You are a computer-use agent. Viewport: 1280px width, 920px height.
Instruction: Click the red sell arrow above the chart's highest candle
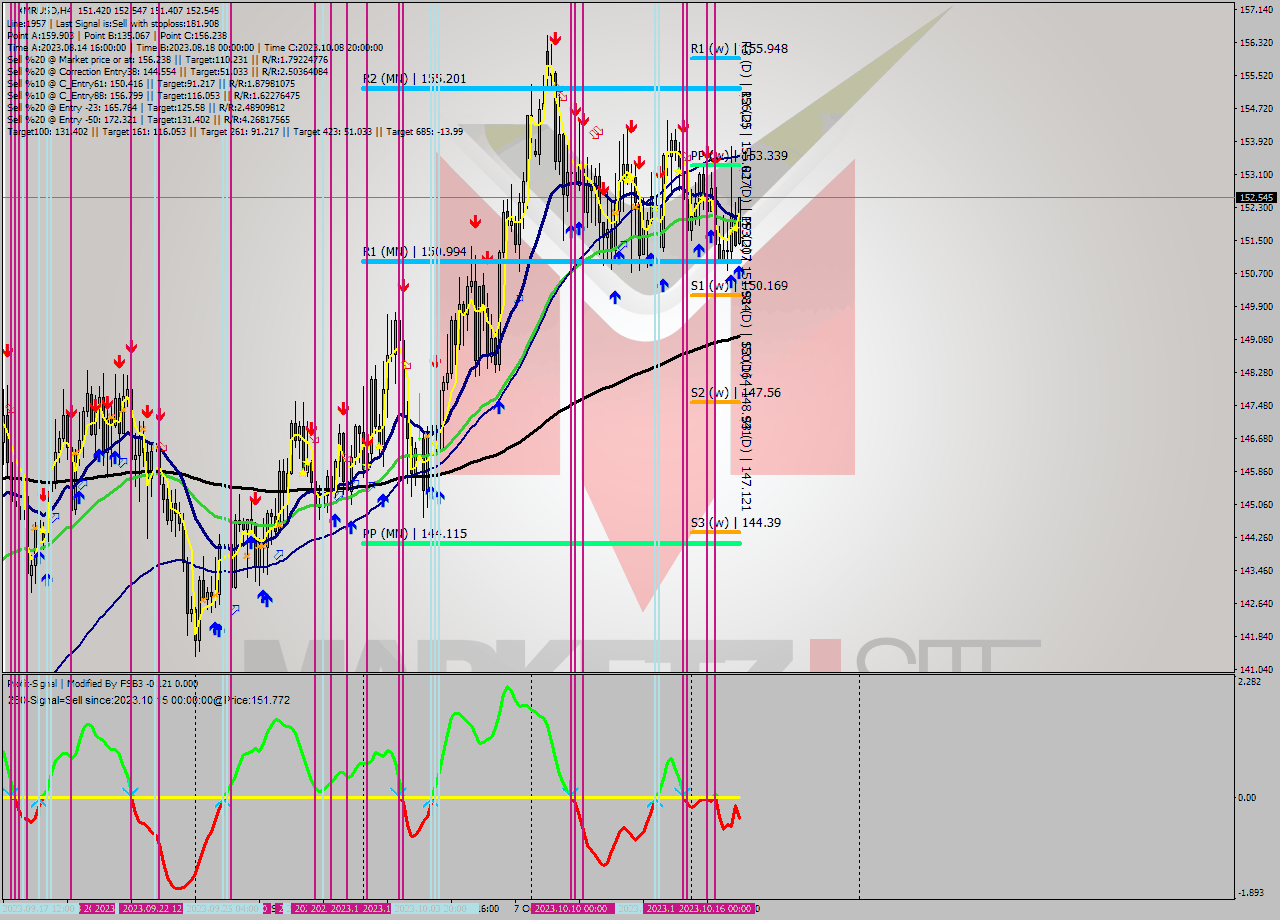click(x=554, y=38)
